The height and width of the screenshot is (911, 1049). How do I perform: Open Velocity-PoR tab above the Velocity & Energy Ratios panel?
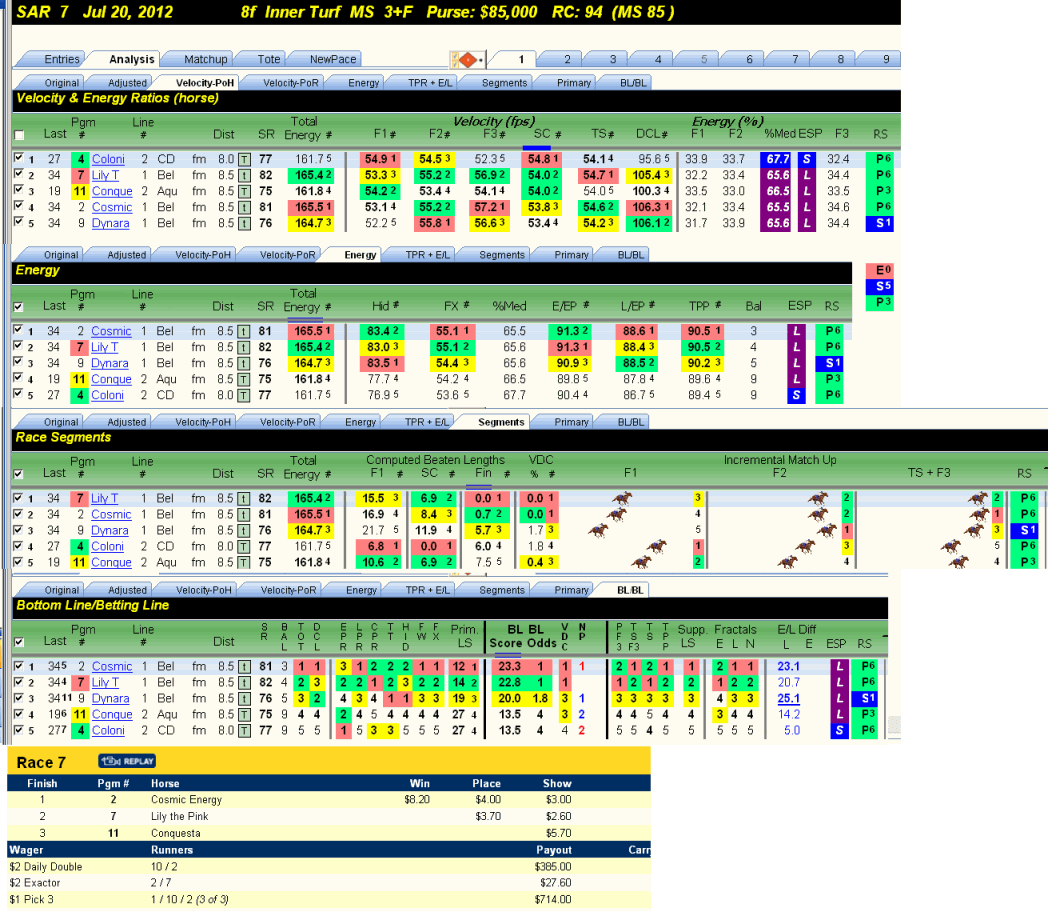[290, 83]
